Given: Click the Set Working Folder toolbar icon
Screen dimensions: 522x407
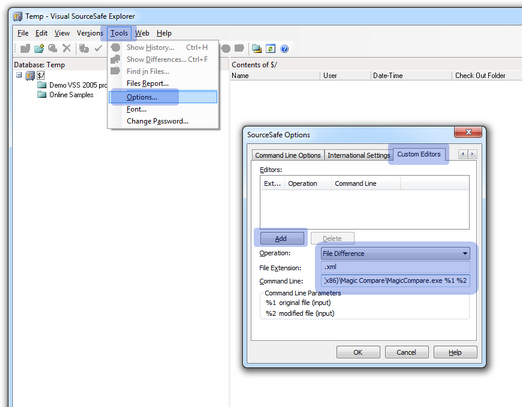Looking at the screenshot, I should tap(256, 49).
